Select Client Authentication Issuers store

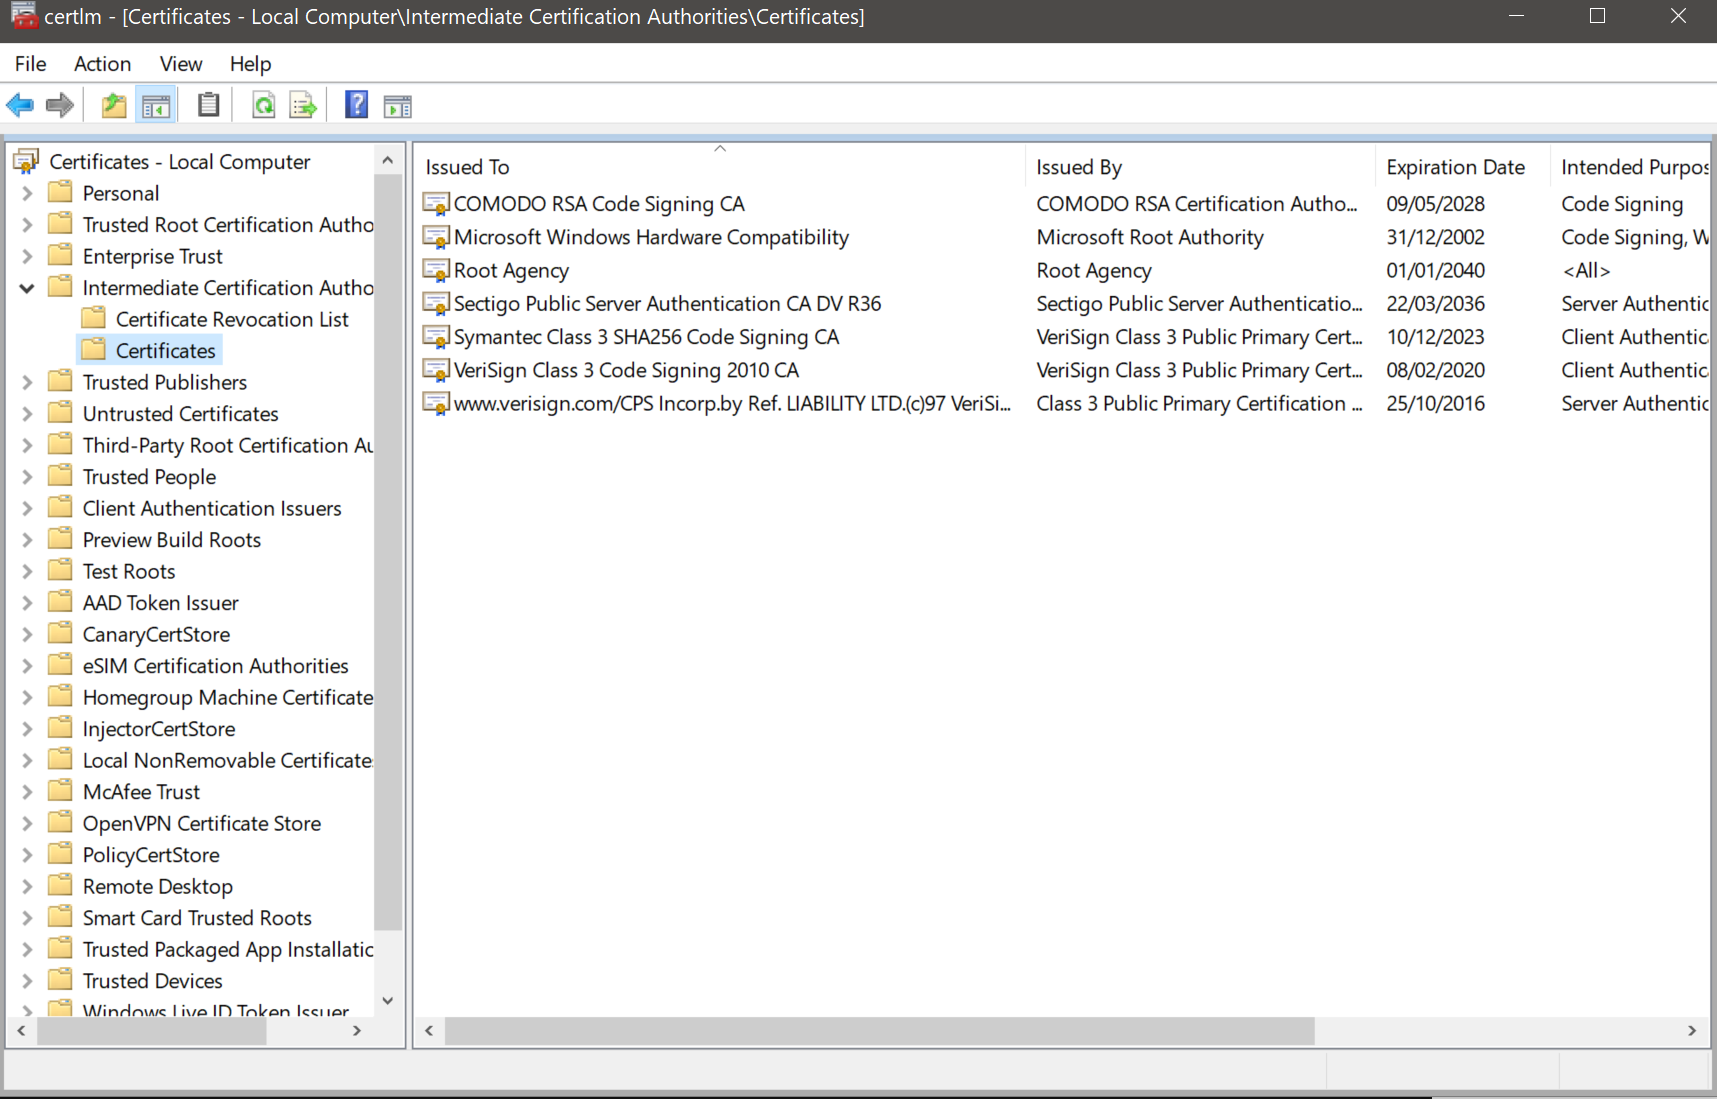(212, 508)
